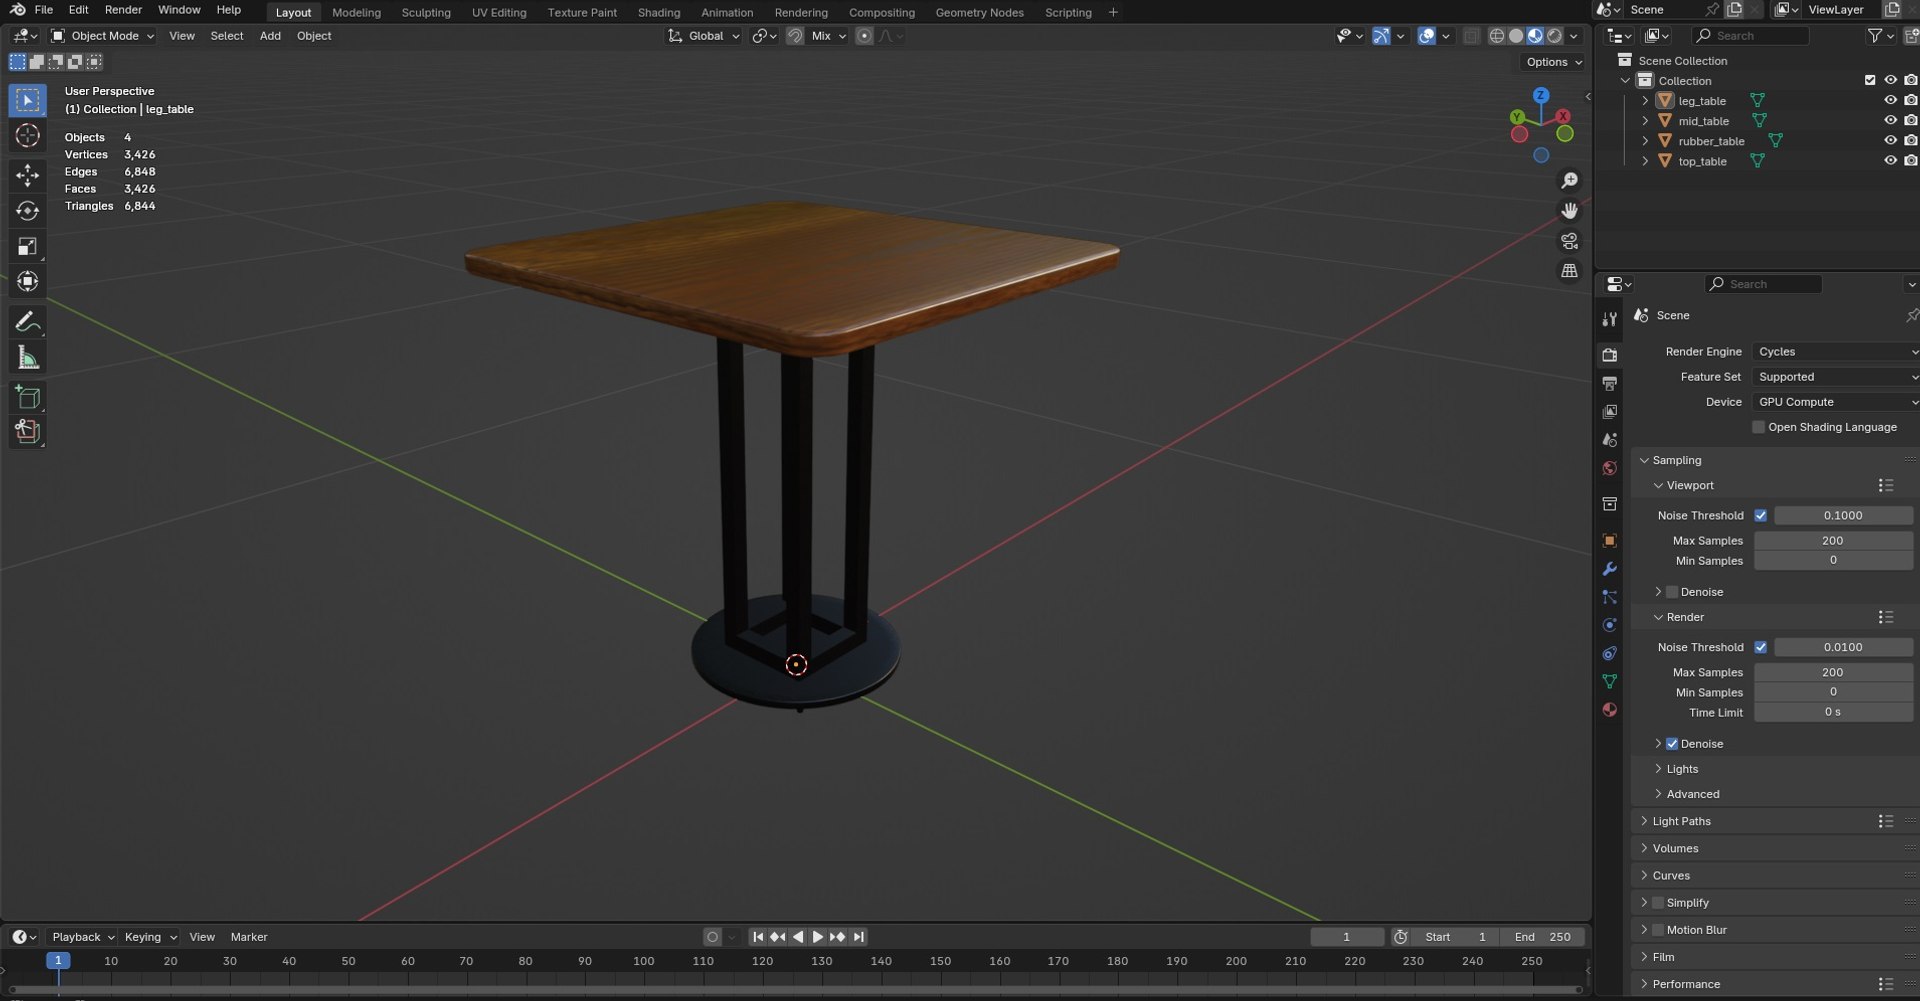Choose the Annotate tool

(28, 322)
